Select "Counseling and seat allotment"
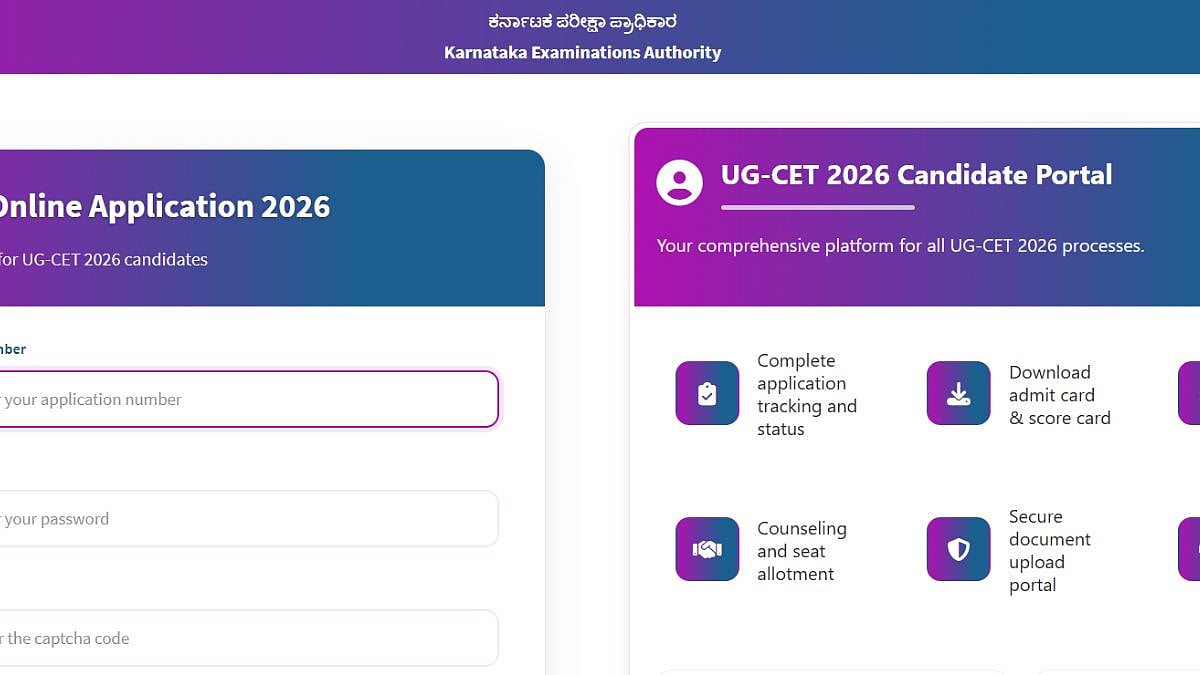 pyautogui.click(x=801, y=550)
